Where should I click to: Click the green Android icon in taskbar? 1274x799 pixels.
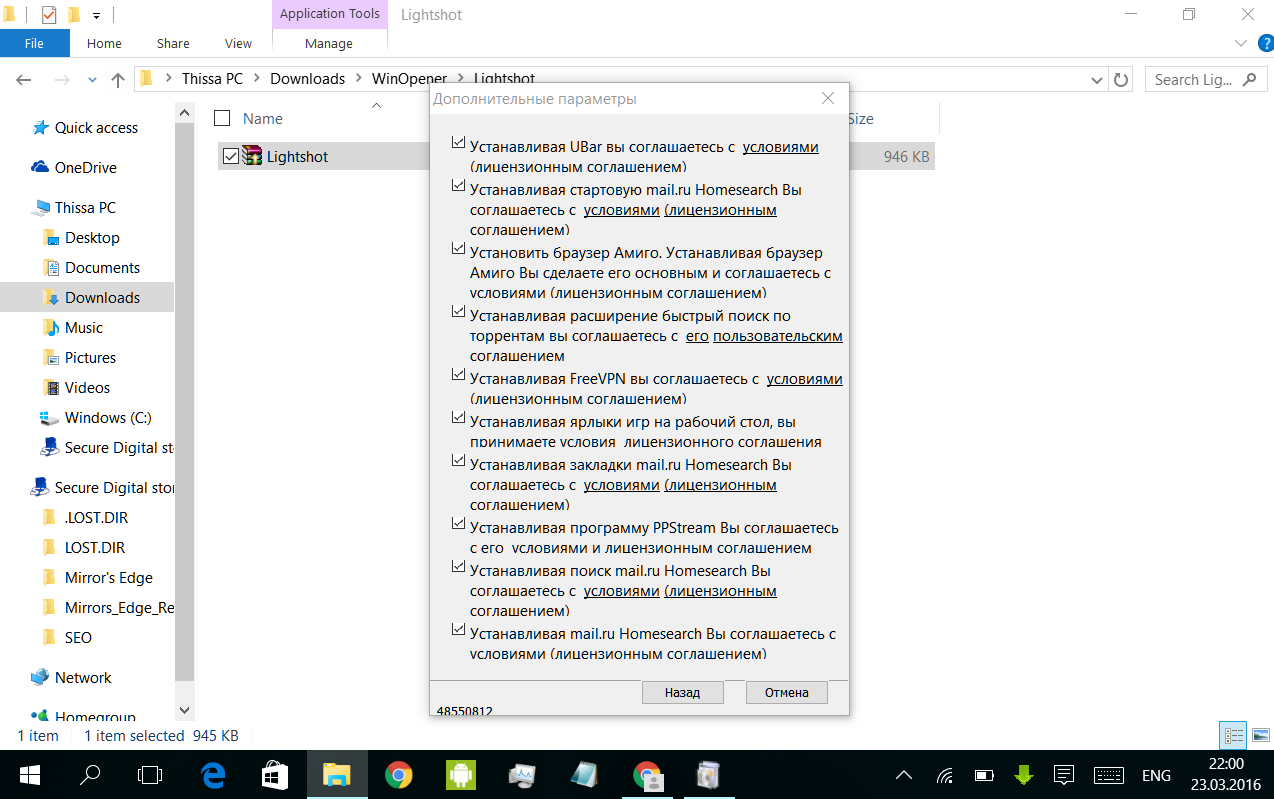click(461, 775)
